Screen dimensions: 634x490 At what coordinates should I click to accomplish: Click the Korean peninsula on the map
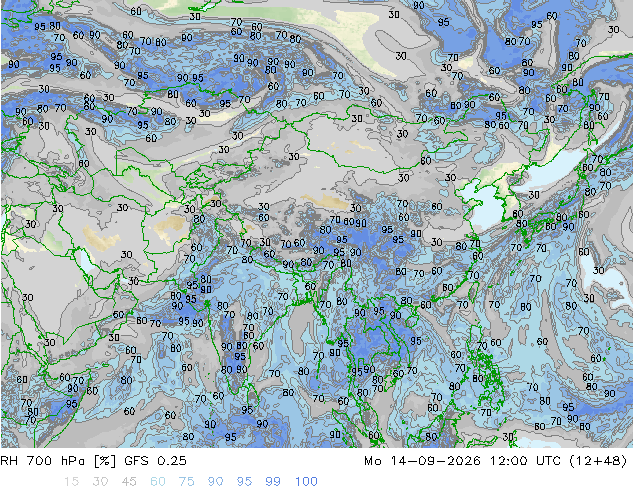(512, 201)
